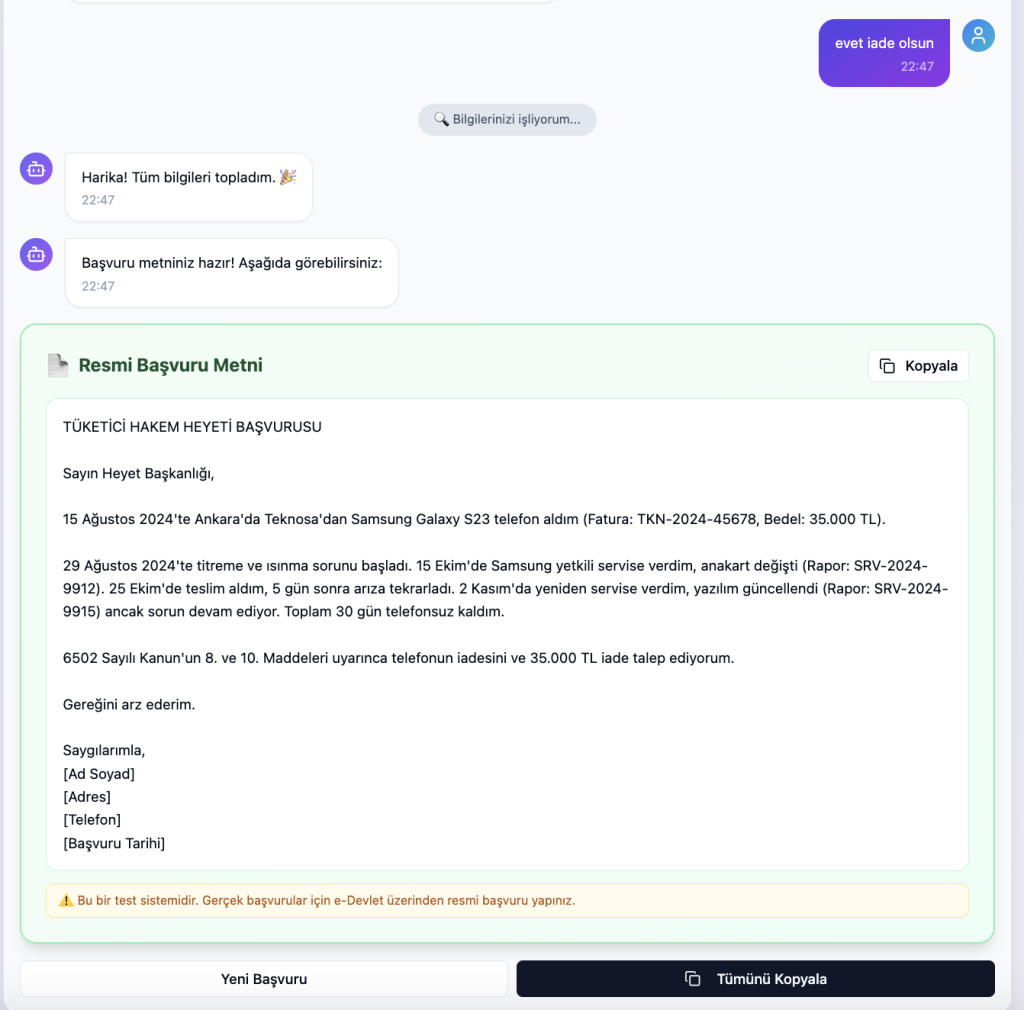Click the "[Adres]" placeholder
Screen dimensions: 1024x1010
pos(87,797)
